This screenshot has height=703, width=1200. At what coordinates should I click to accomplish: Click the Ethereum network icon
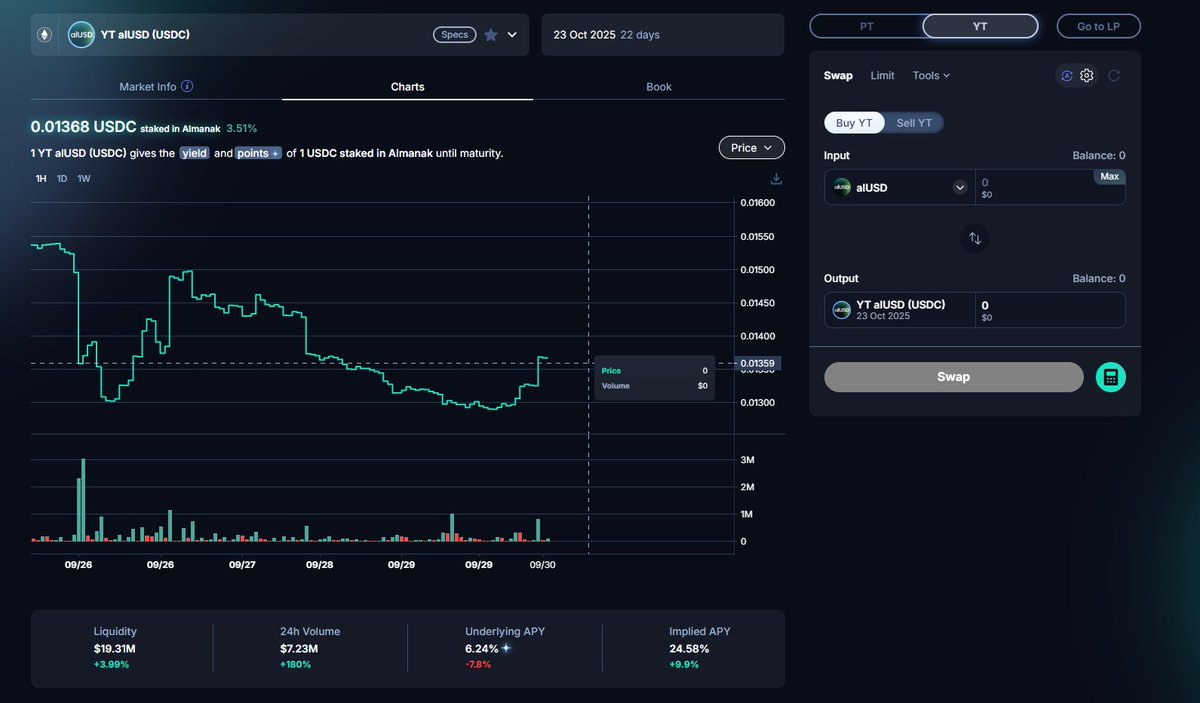pos(44,35)
